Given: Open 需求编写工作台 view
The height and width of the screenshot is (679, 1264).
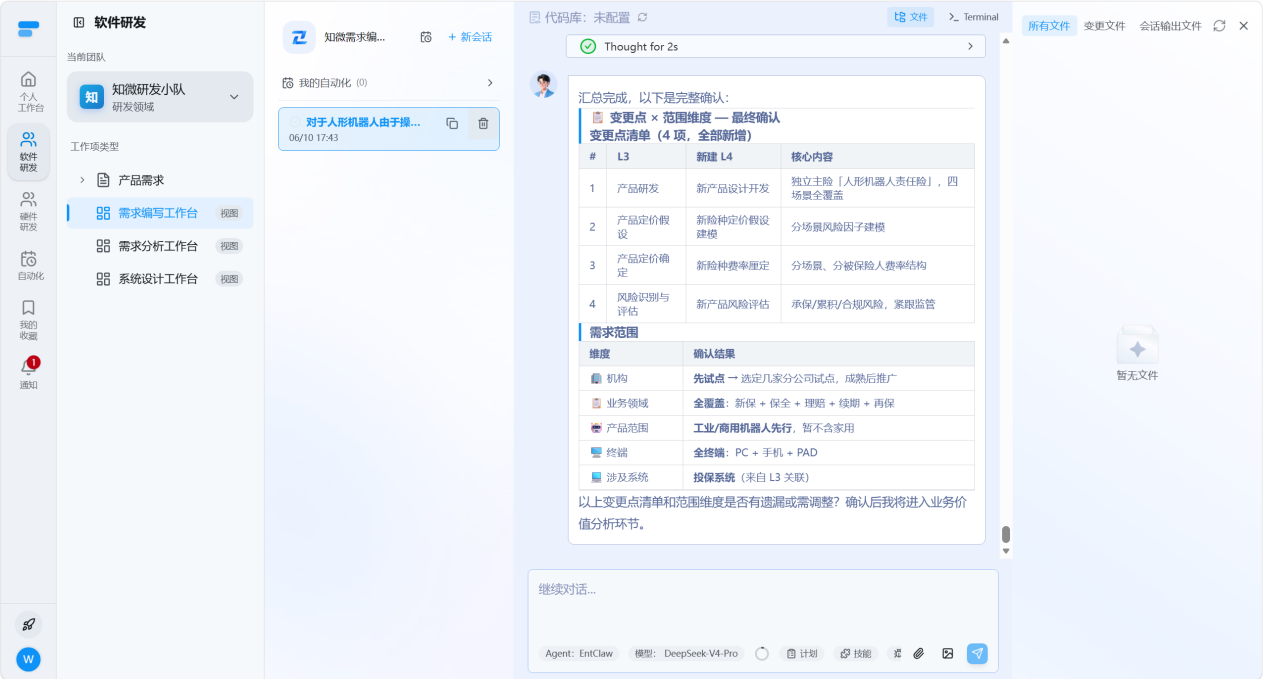Looking at the screenshot, I should pos(160,213).
